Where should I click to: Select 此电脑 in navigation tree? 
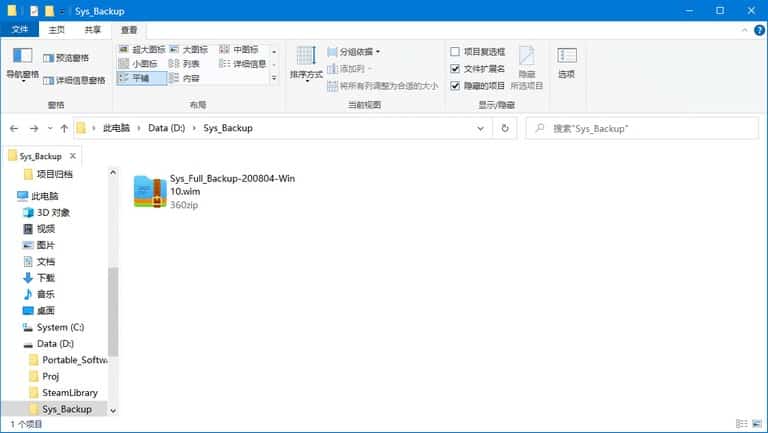click(x=38, y=196)
